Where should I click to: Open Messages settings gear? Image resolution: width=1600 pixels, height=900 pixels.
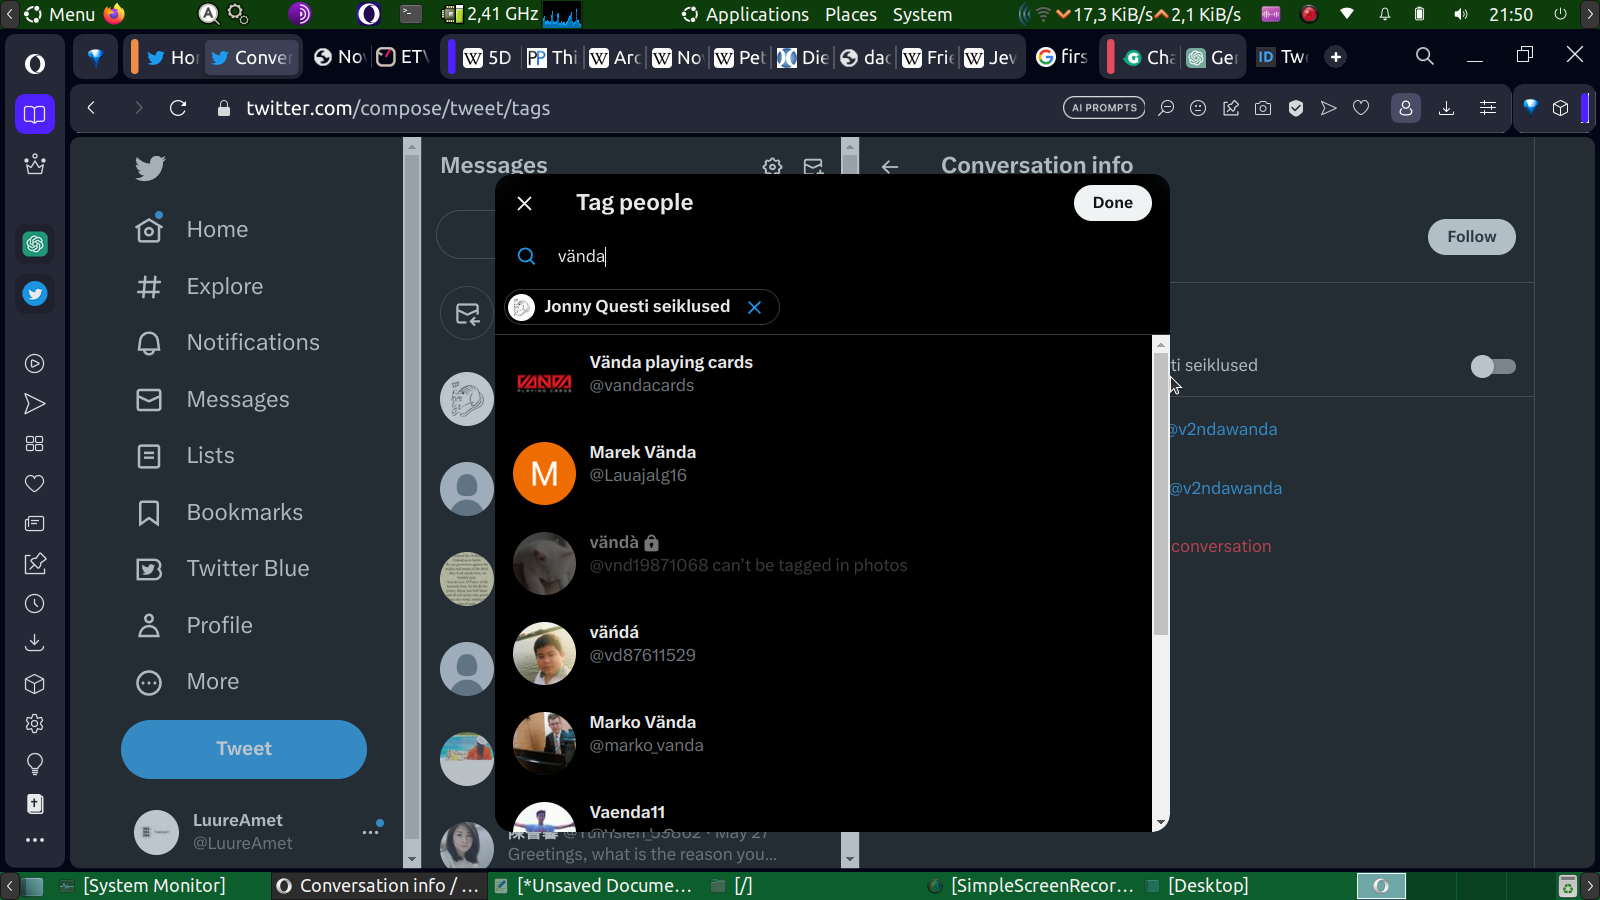pos(772,166)
